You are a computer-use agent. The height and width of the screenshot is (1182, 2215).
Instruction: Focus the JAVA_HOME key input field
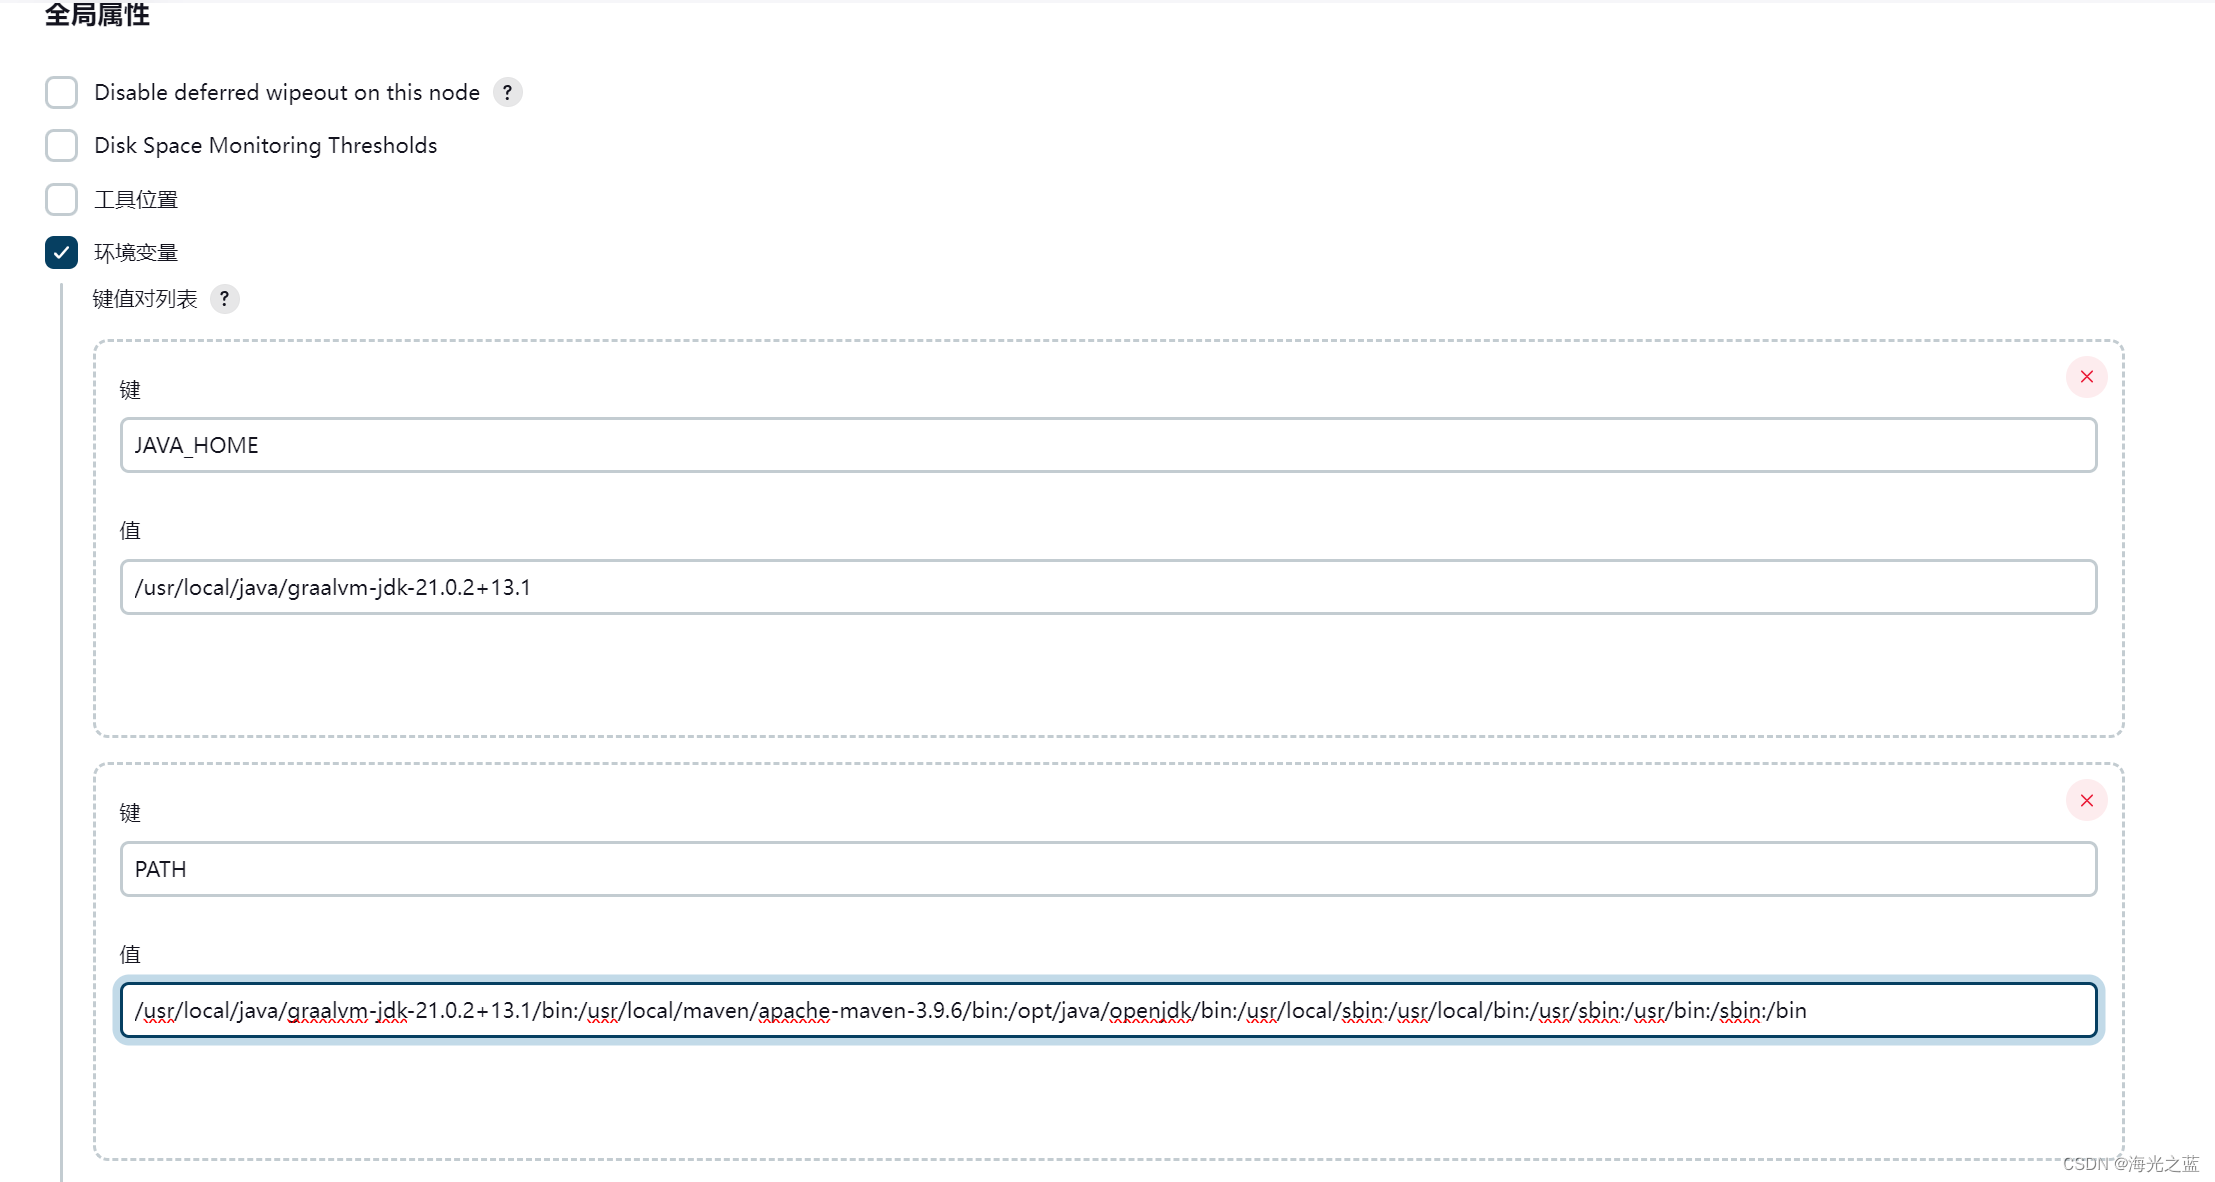click(x=1108, y=445)
